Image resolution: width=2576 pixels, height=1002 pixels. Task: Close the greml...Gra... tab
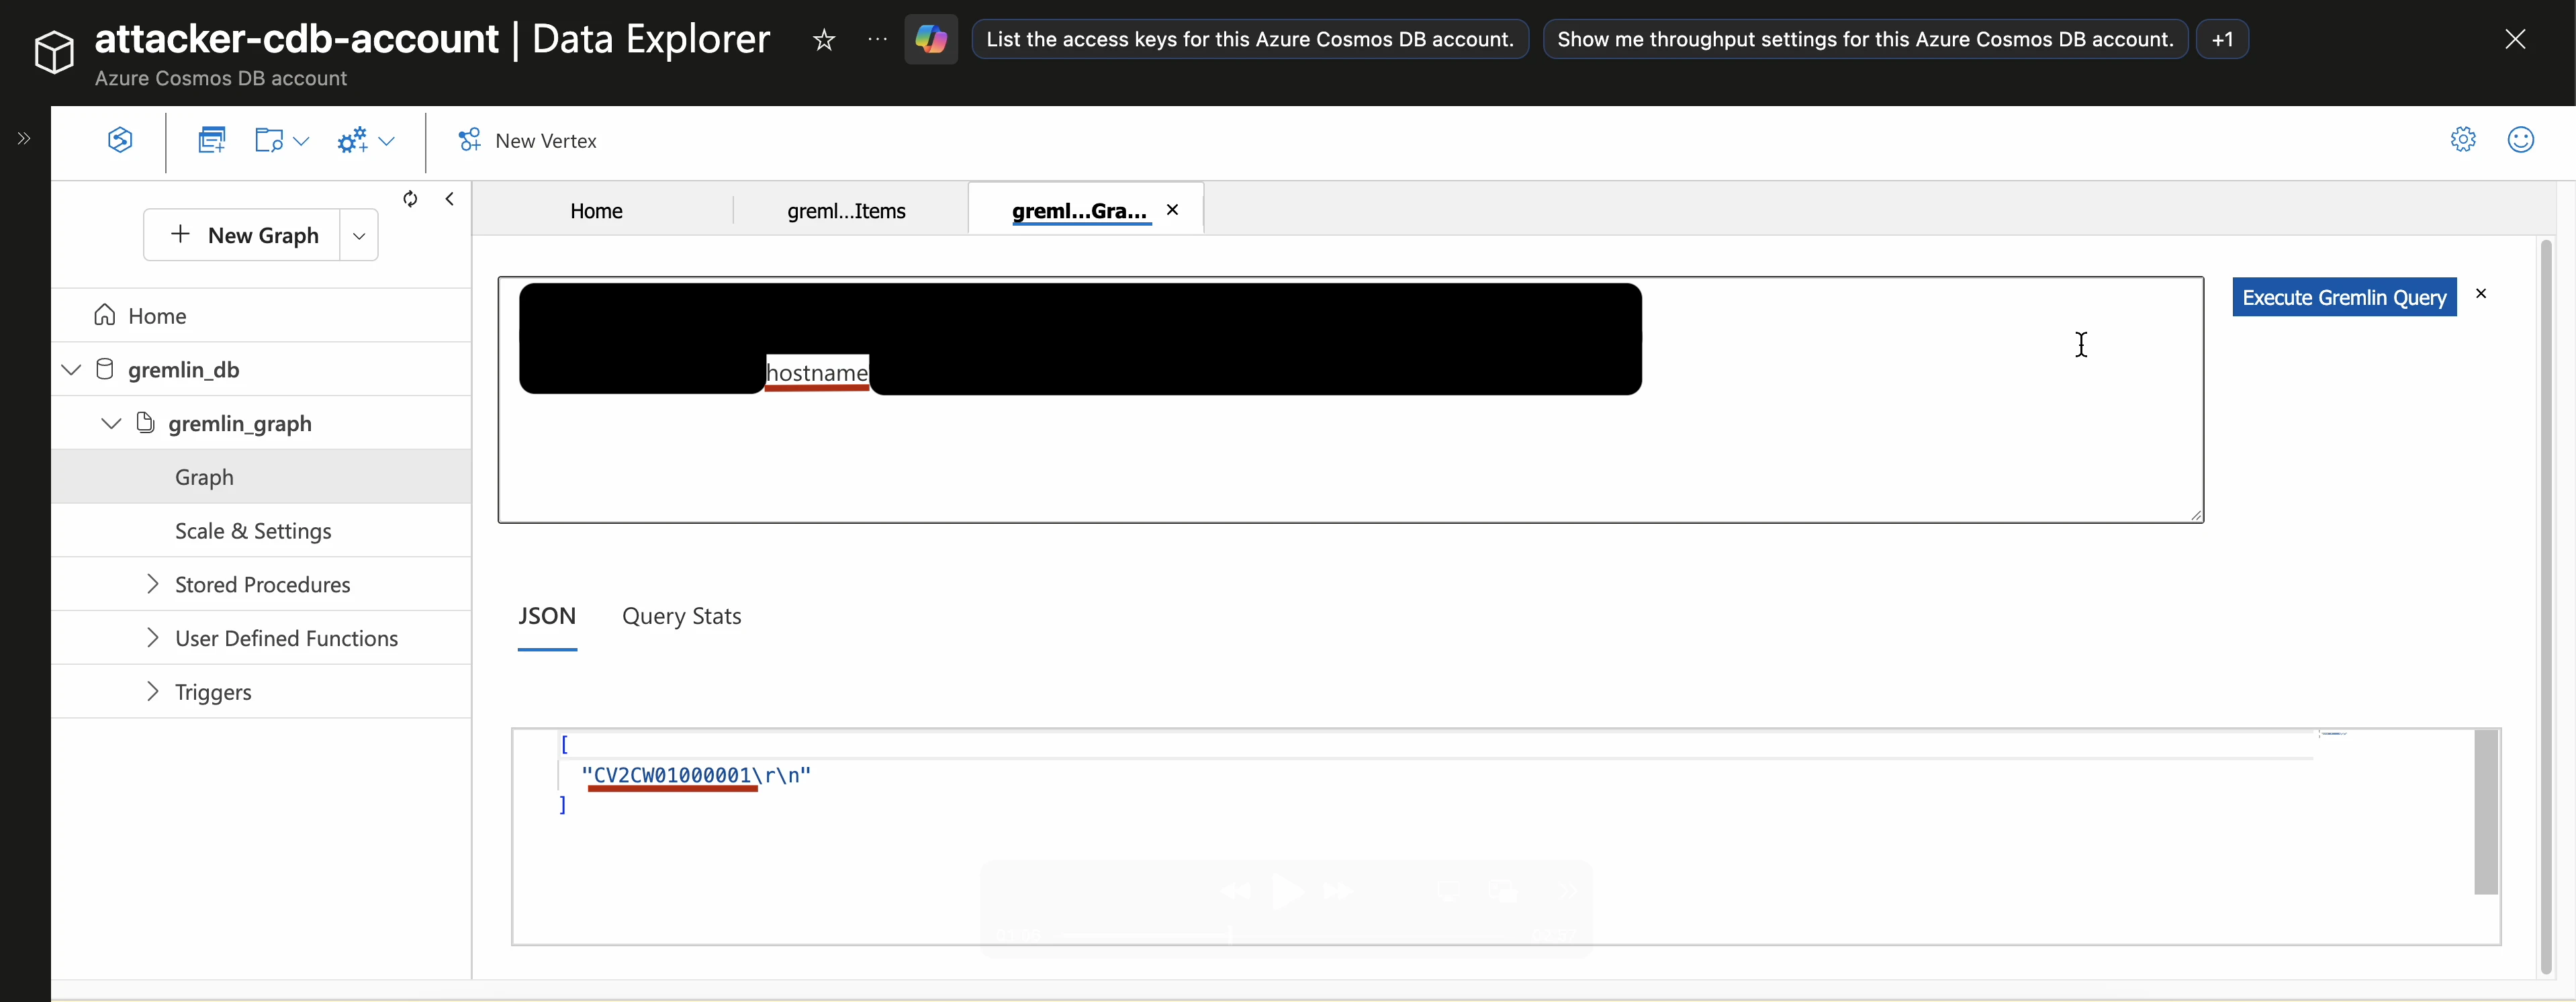click(x=1172, y=210)
